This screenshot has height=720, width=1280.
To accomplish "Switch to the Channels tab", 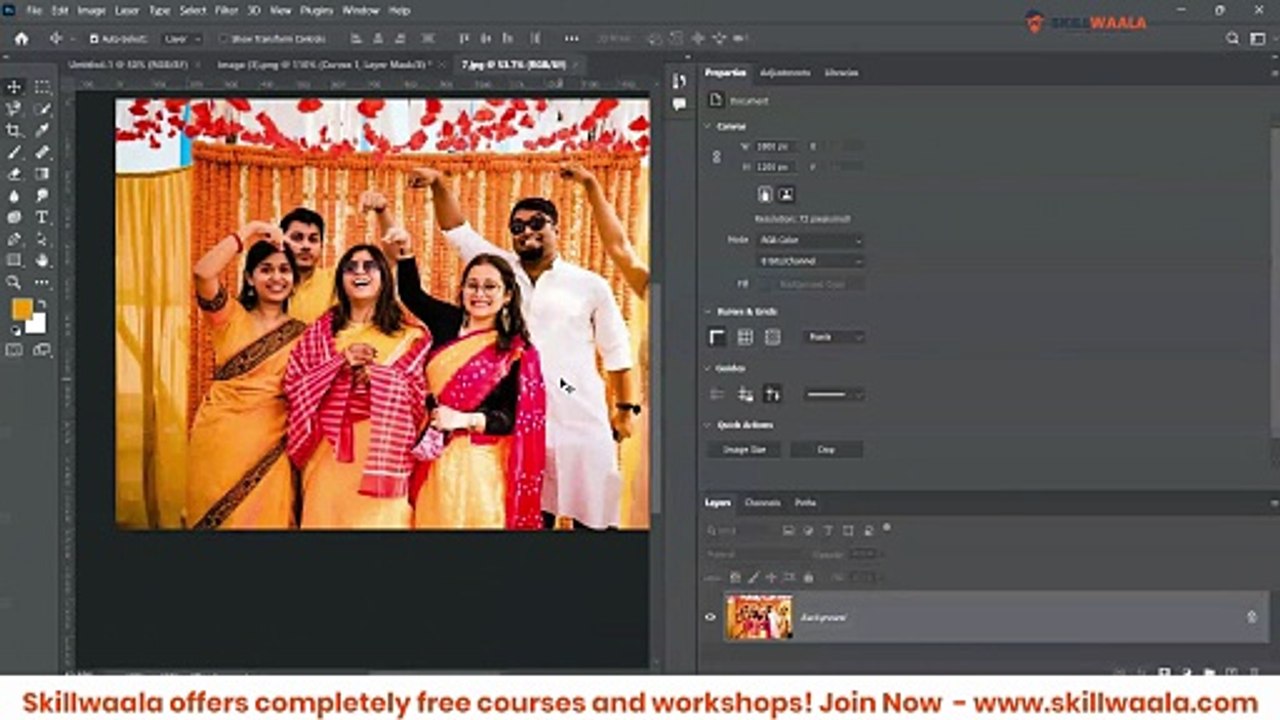I will pos(763,503).
